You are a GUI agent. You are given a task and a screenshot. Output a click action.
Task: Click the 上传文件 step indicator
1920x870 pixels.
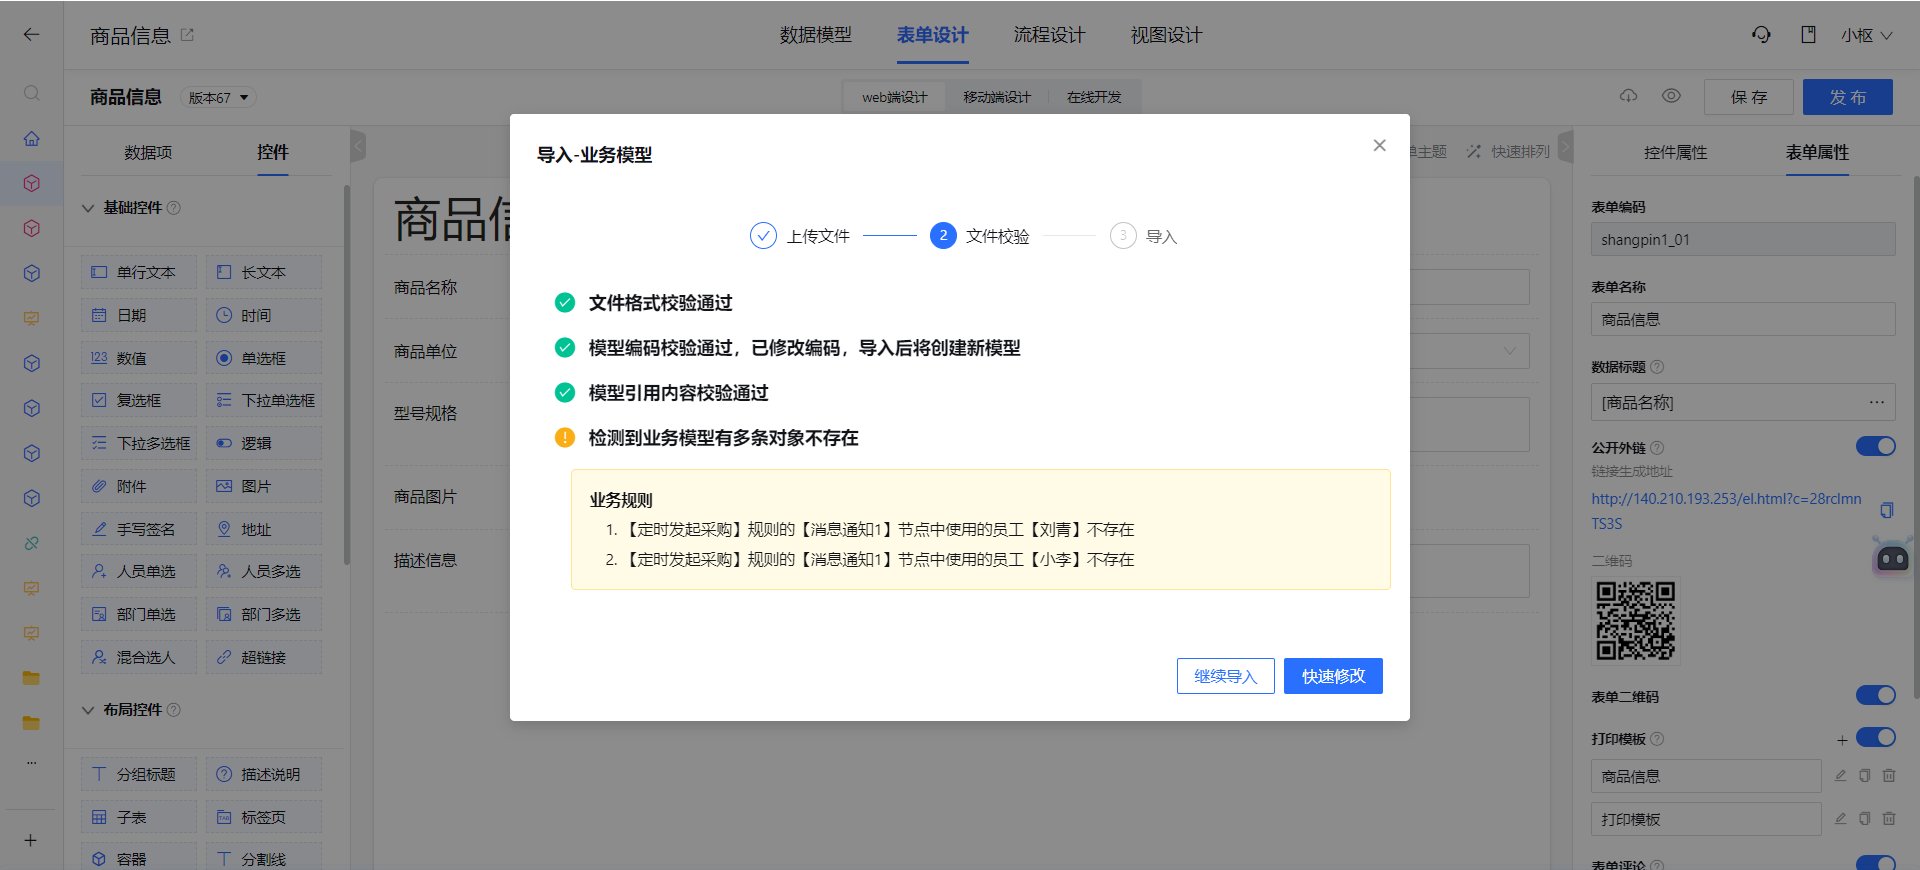(x=799, y=236)
